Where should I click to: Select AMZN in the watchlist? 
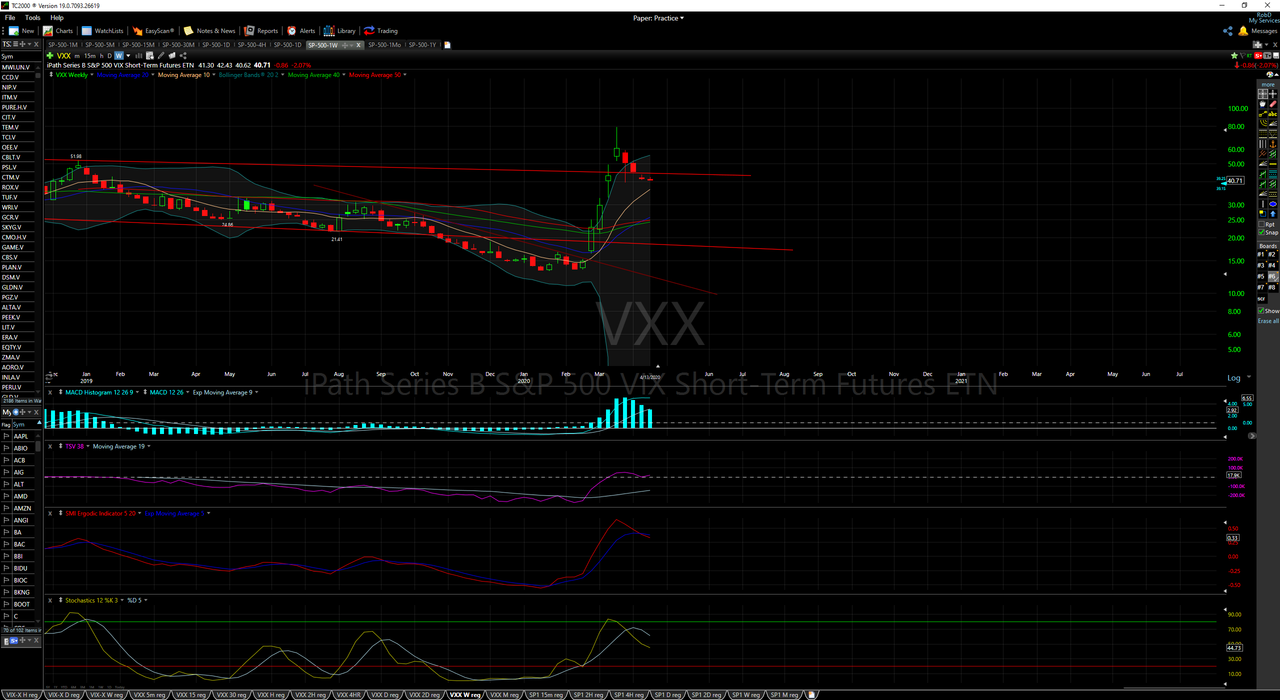(x=22, y=508)
